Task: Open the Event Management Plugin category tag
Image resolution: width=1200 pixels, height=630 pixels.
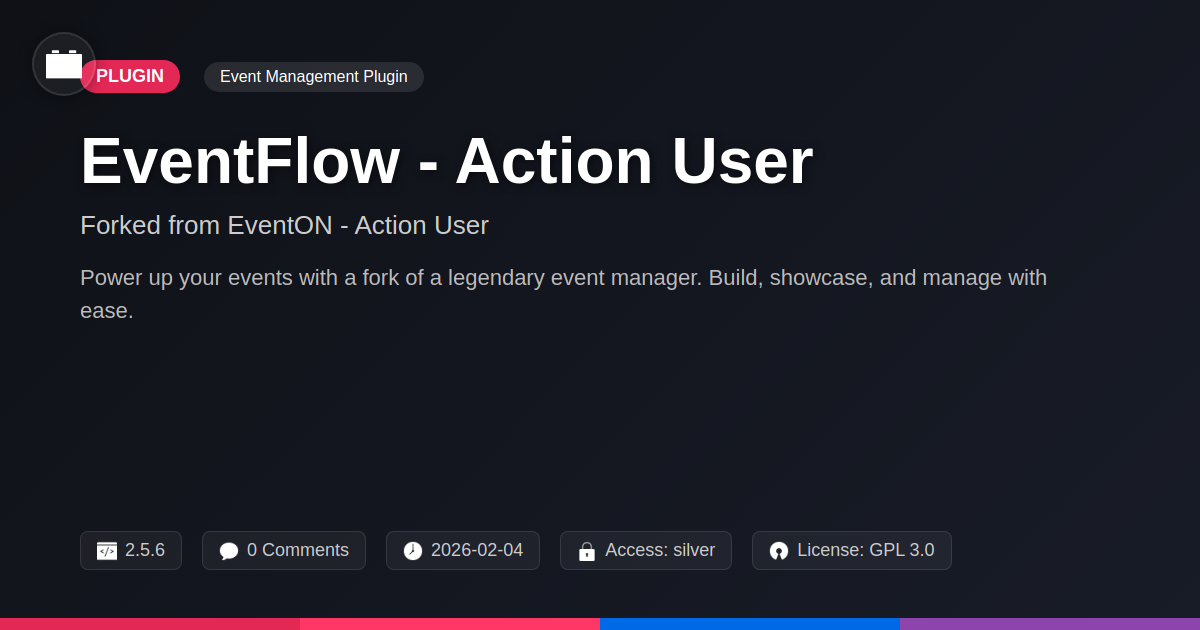Action: pyautogui.click(x=314, y=77)
